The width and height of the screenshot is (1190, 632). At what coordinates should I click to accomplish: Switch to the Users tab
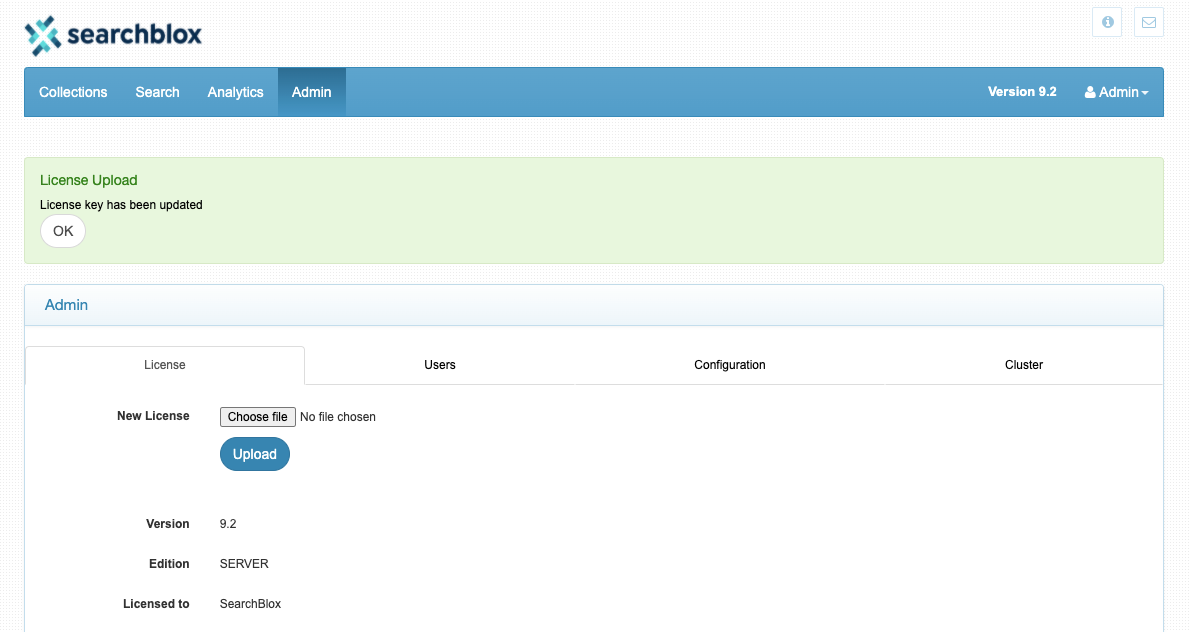click(439, 365)
